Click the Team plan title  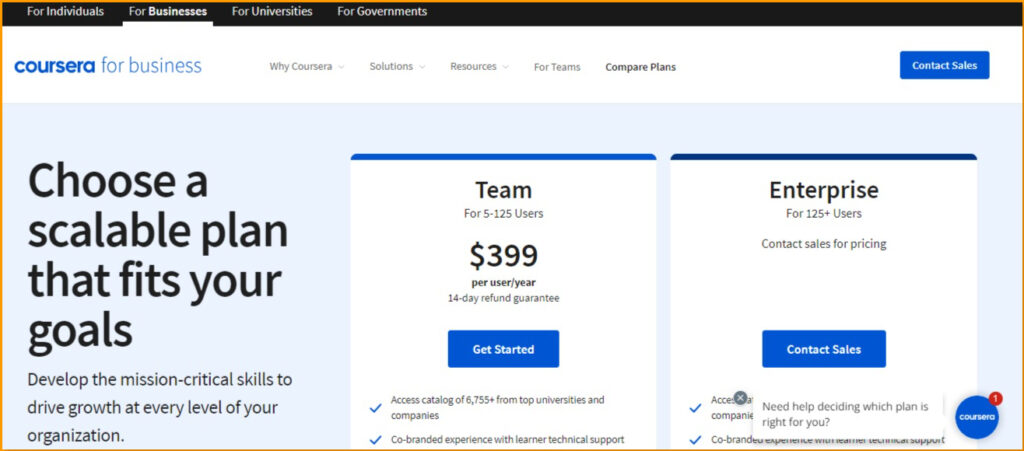pyautogui.click(x=504, y=190)
